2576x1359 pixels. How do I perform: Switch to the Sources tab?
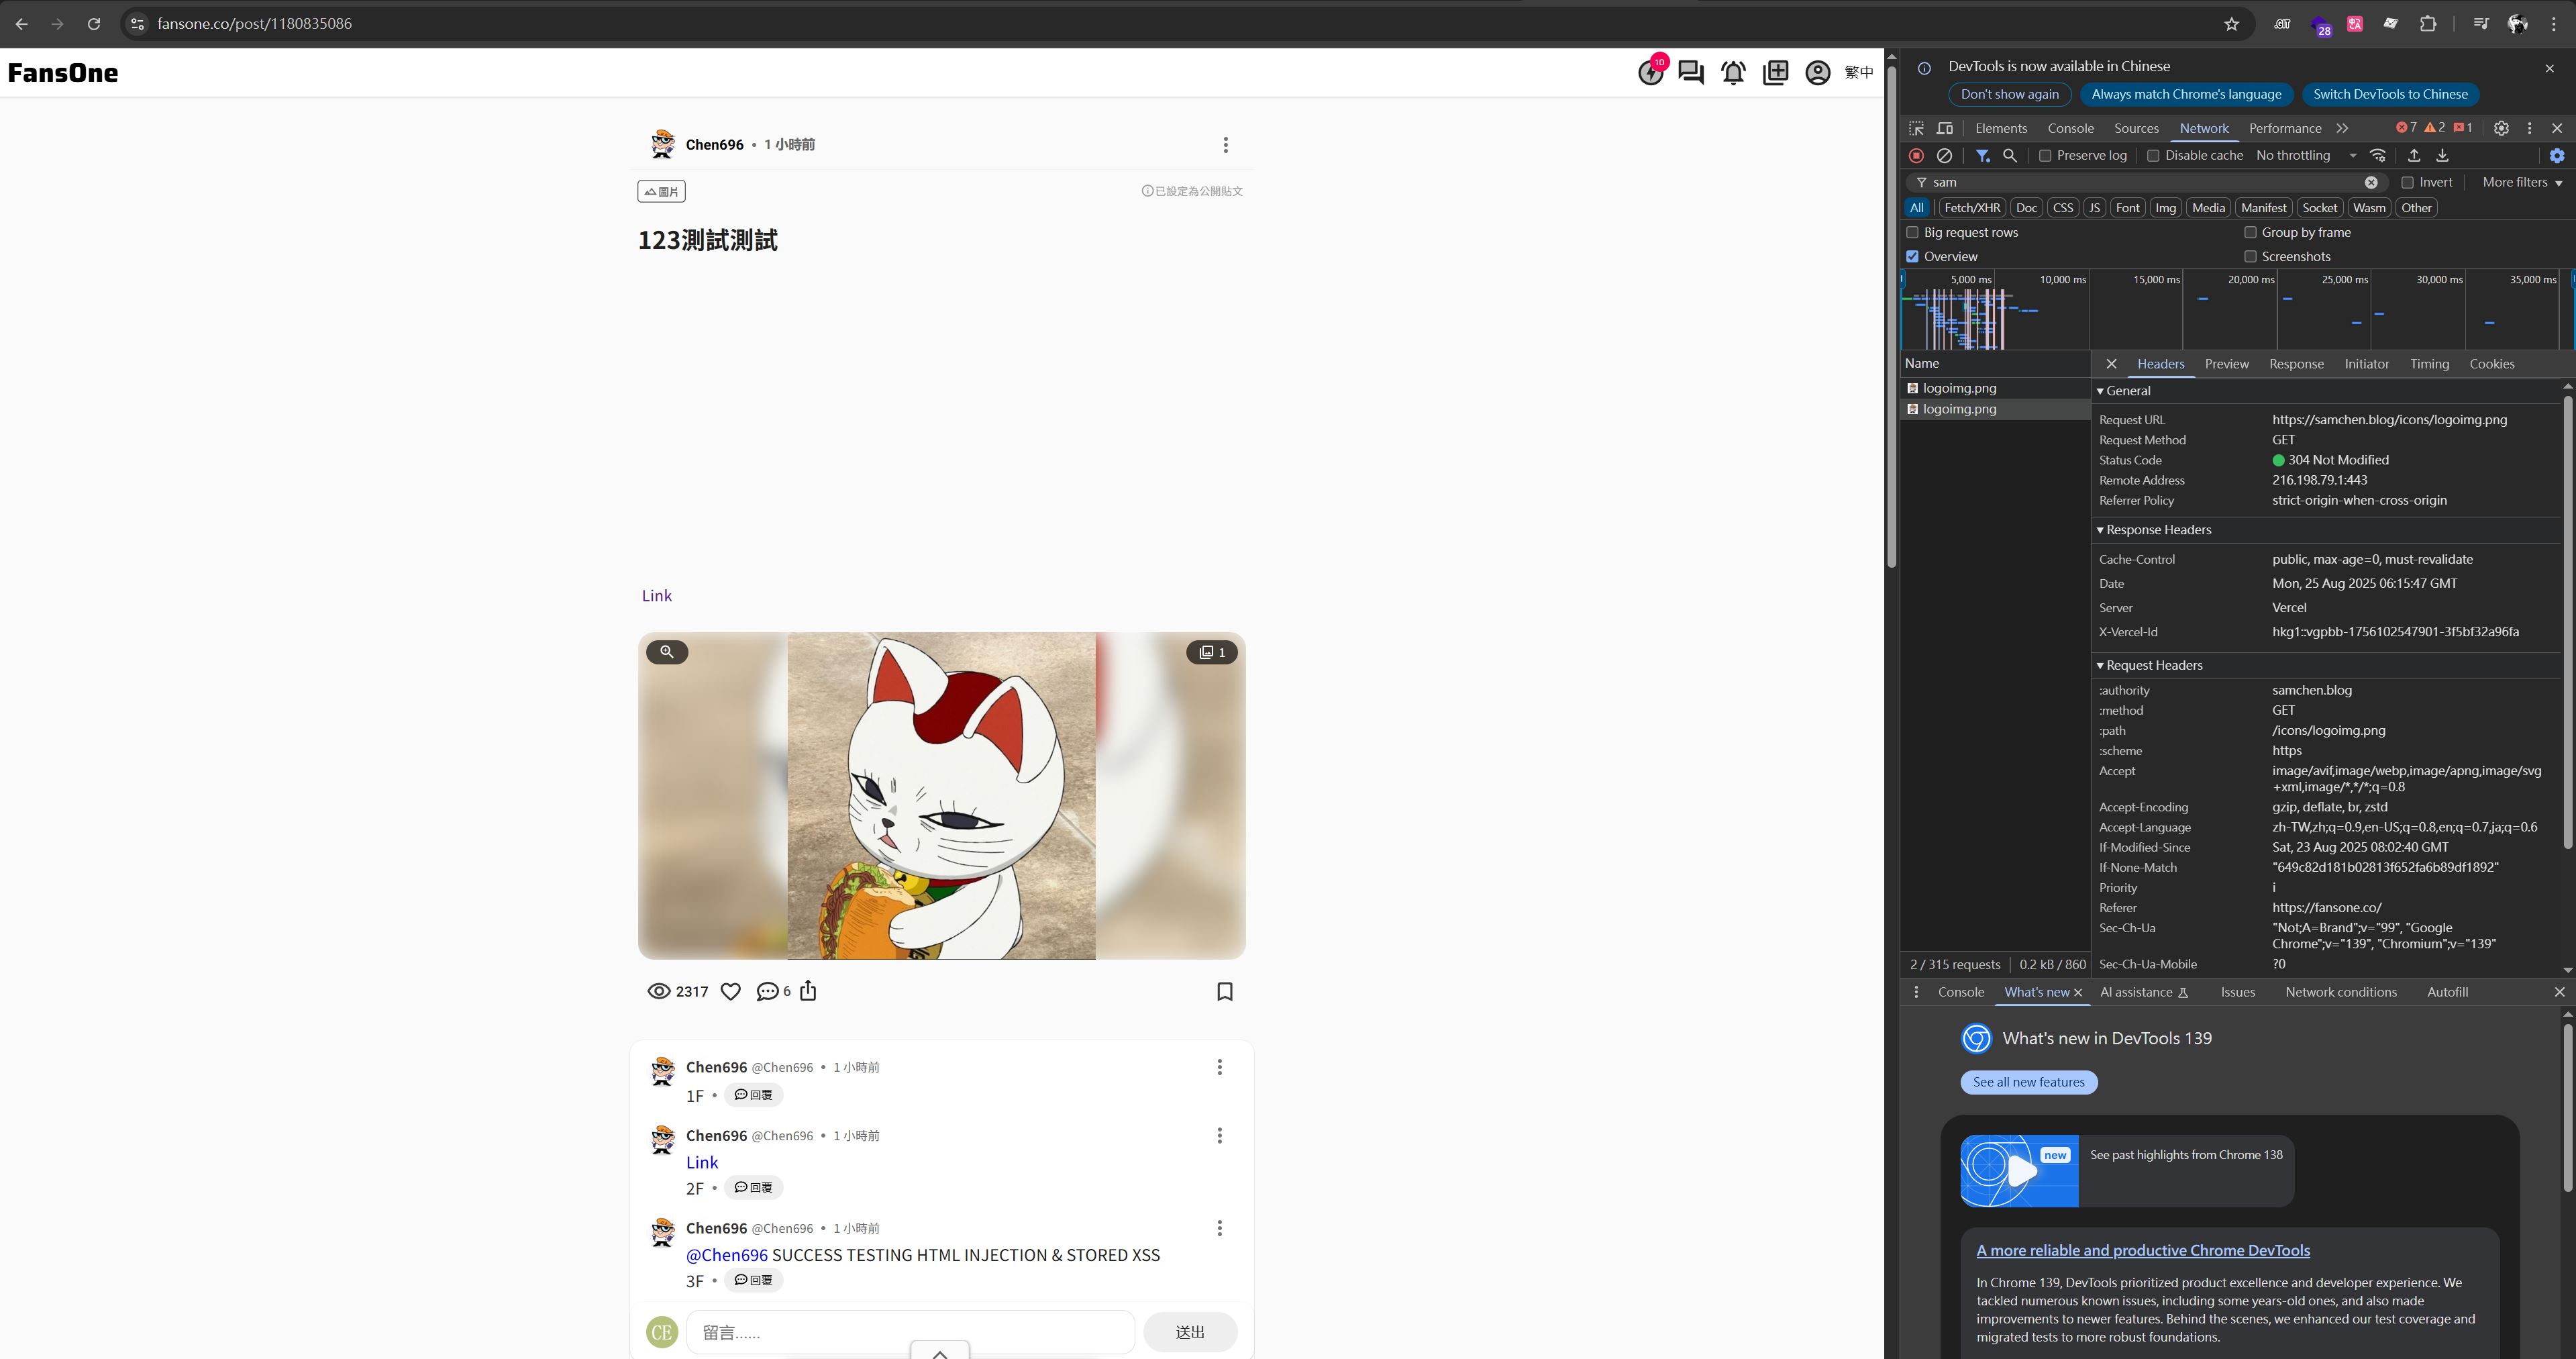pos(2136,128)
